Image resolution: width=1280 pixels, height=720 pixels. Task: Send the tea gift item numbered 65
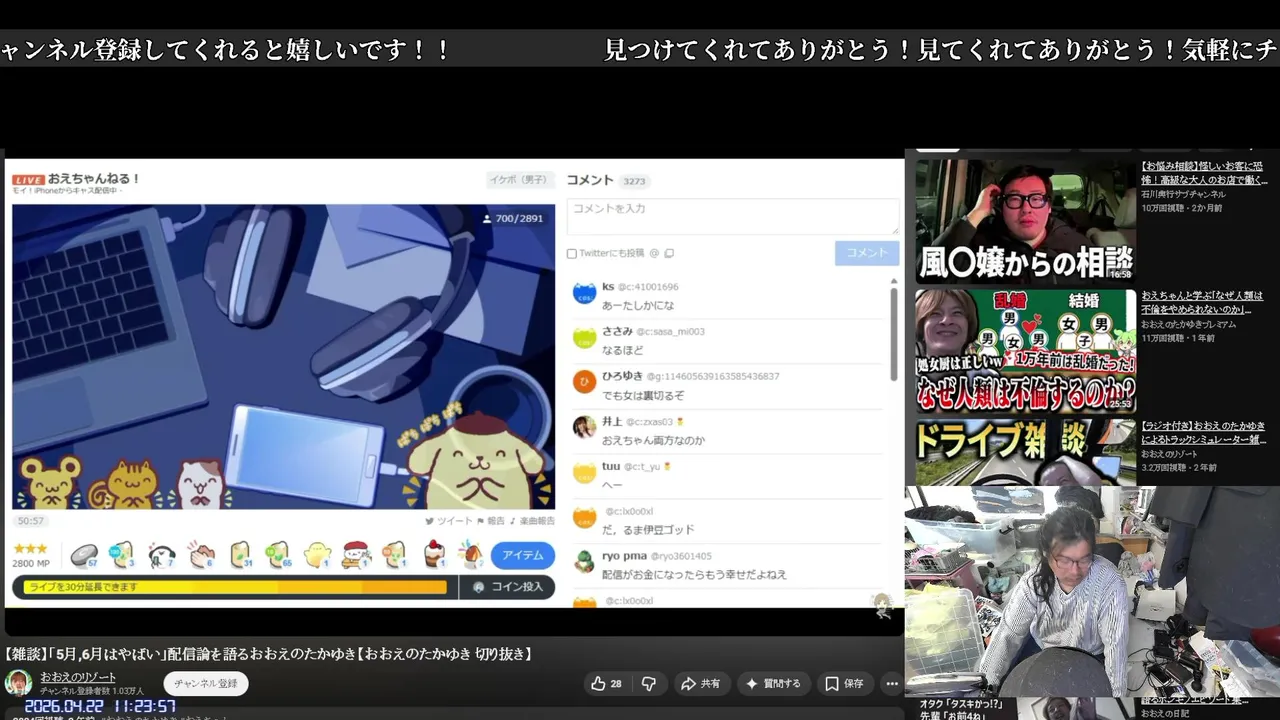pos(278,555)
